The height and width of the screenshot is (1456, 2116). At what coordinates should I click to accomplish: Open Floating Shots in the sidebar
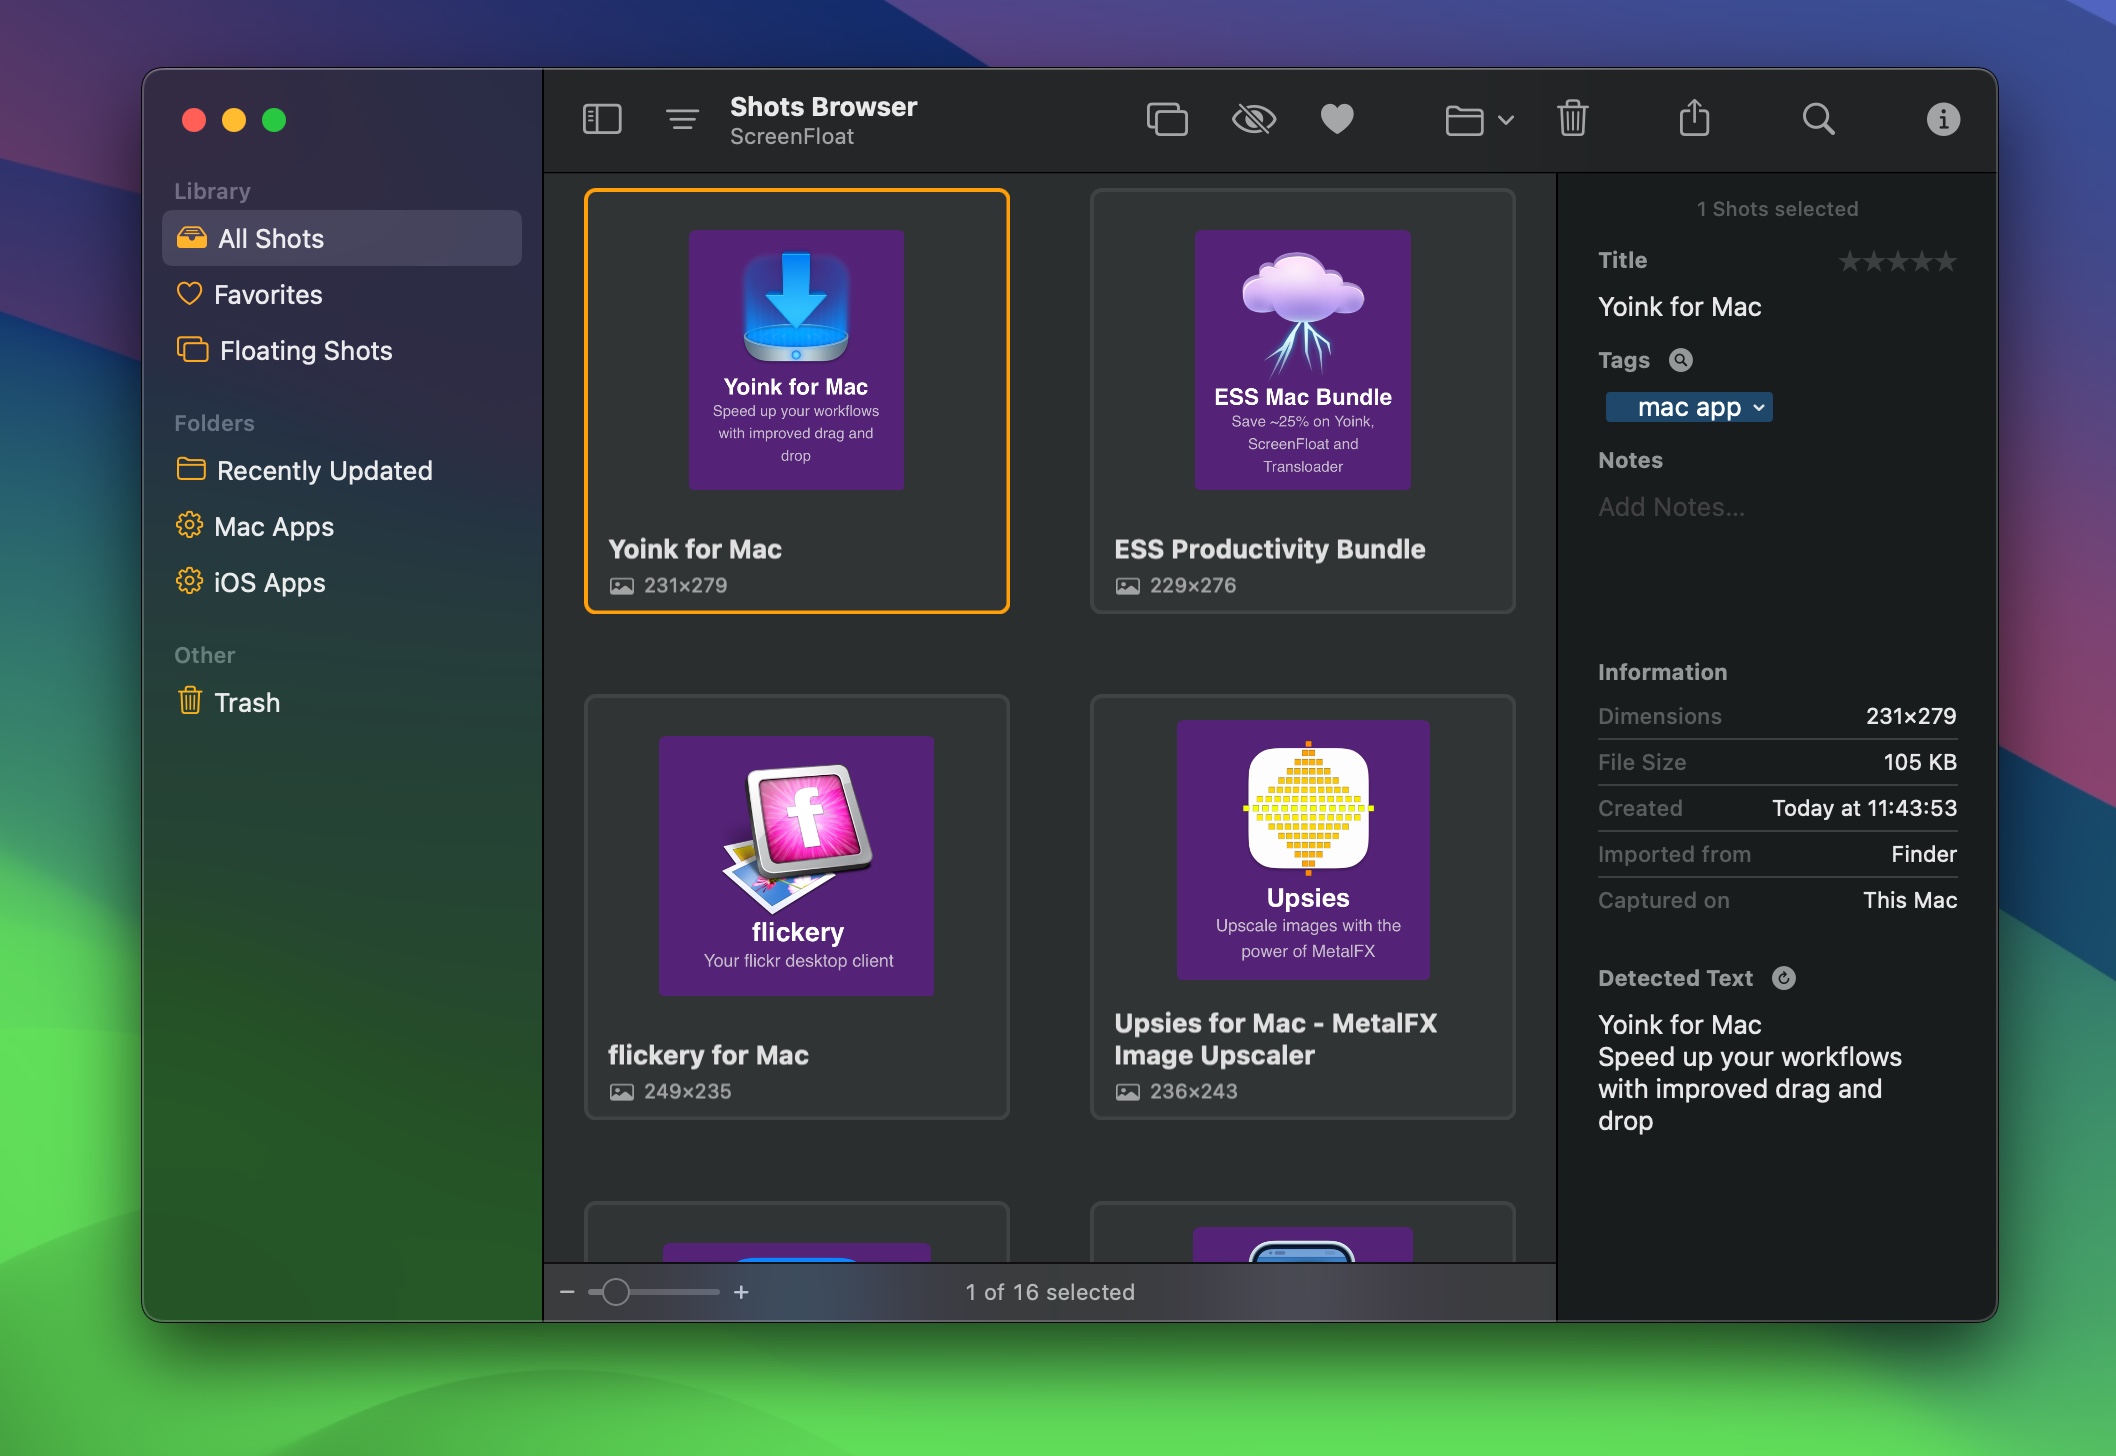(x=342, y=350)
